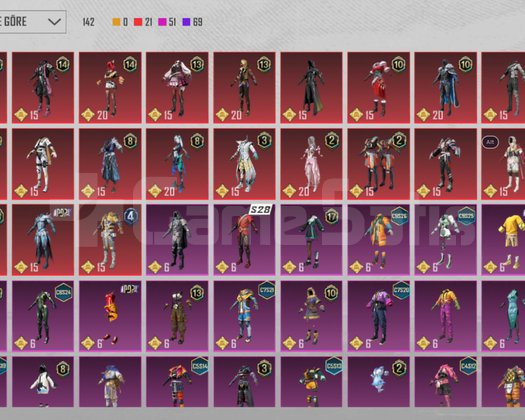This screenshot has width=525, height=420.
Task: Click the blue level 4 badge on the gold armor
Action: [131, 216]
